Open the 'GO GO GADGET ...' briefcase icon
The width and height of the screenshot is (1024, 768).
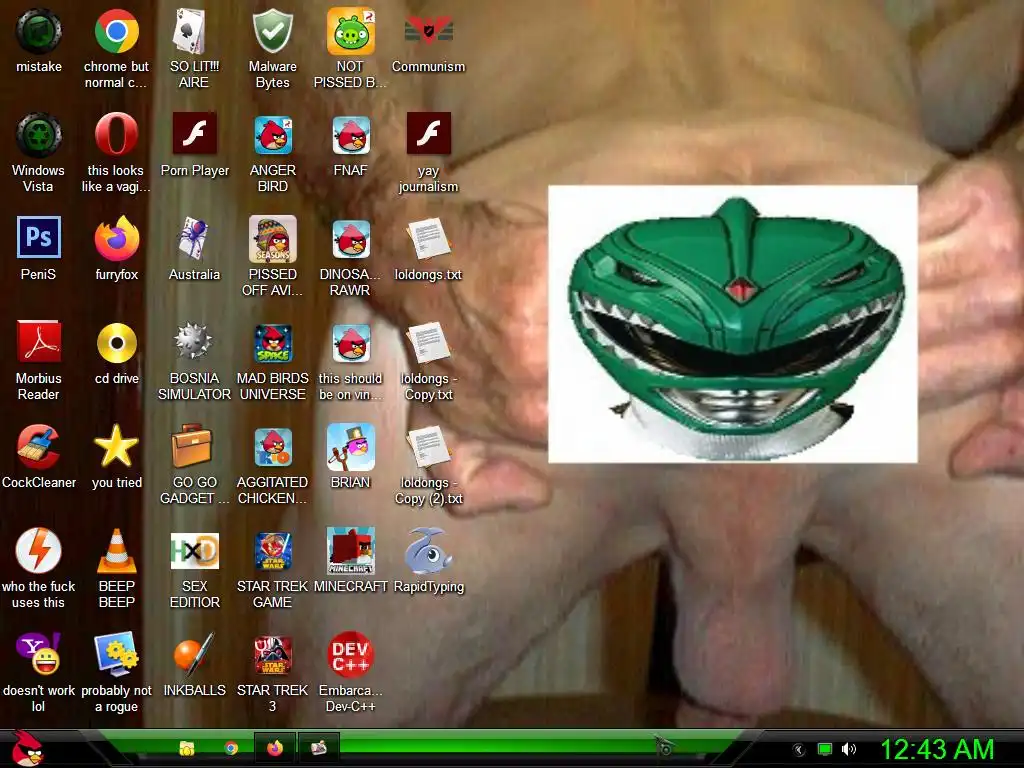tap(194, 446)
